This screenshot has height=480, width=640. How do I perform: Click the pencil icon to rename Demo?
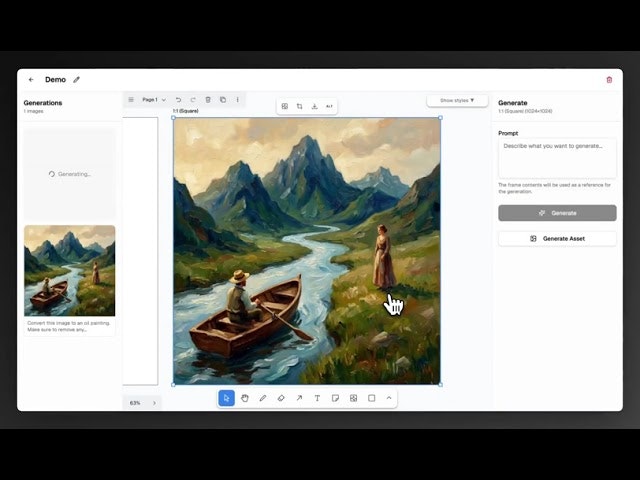[x=77, y=80]
